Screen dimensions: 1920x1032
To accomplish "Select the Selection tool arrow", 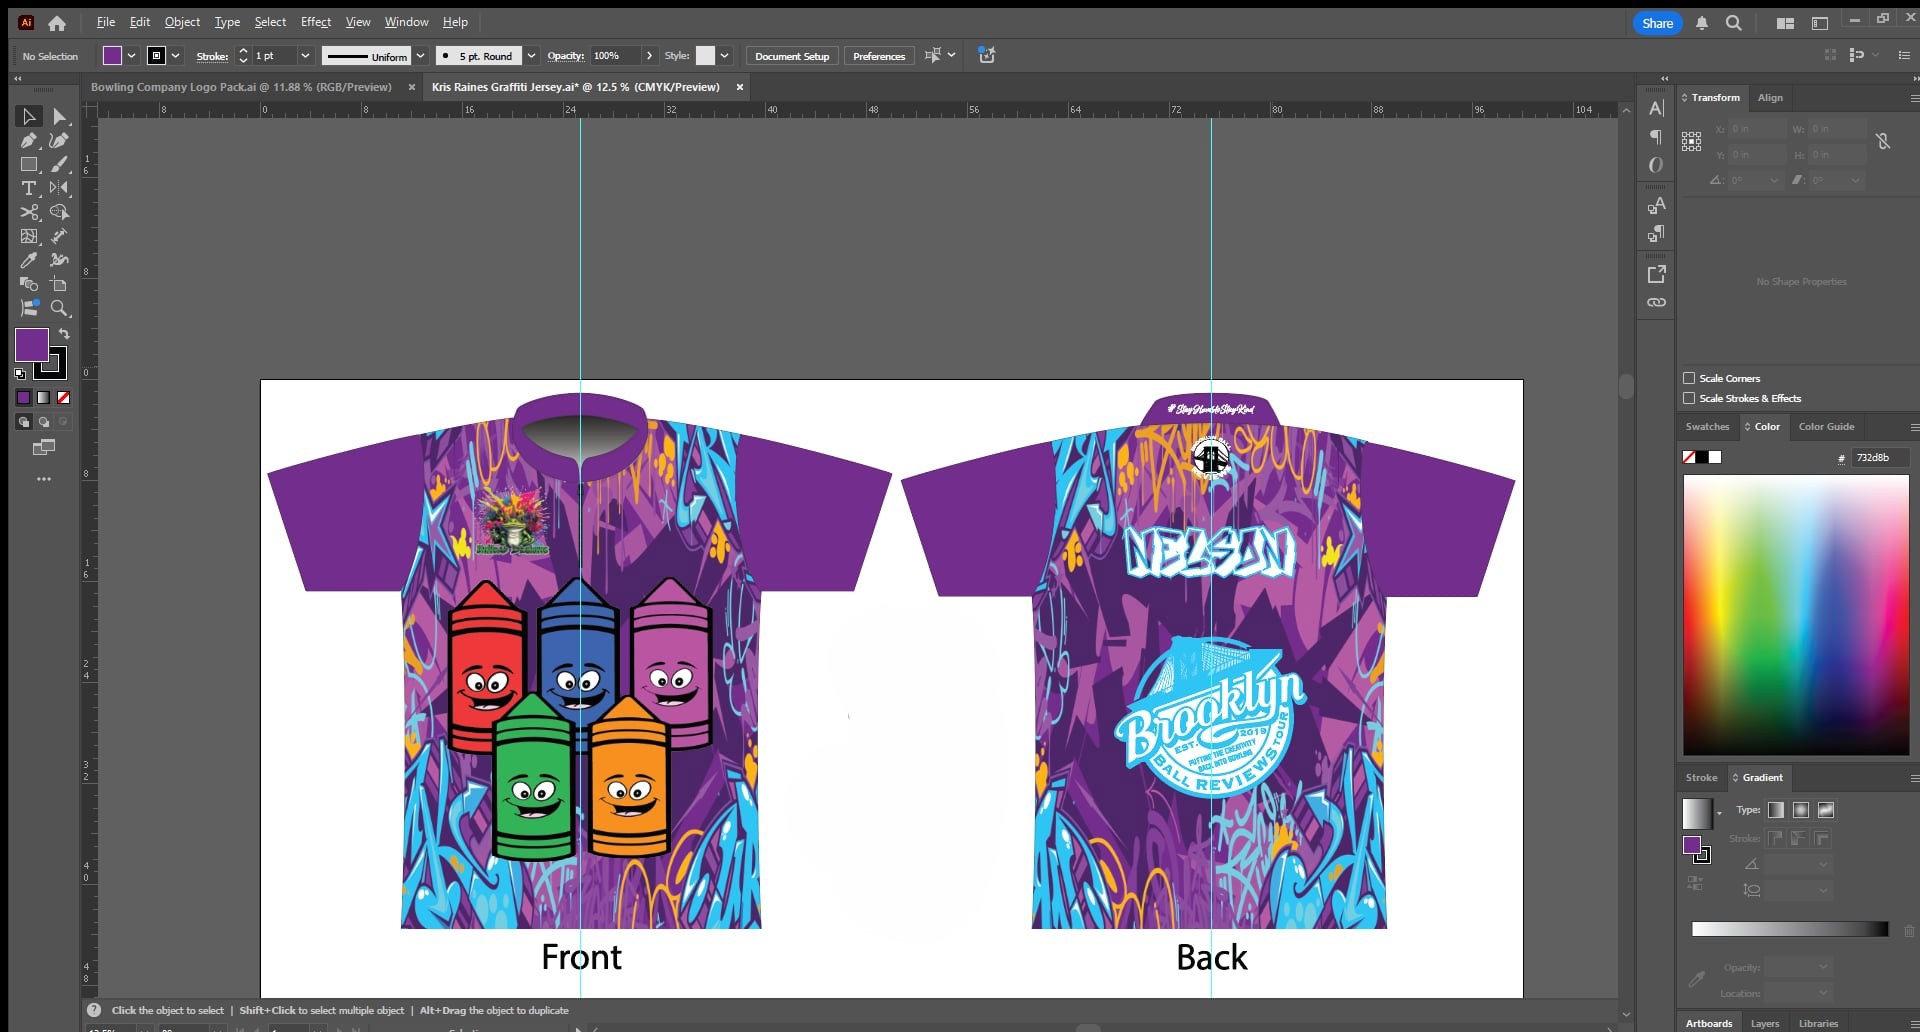I will [29, 117].
